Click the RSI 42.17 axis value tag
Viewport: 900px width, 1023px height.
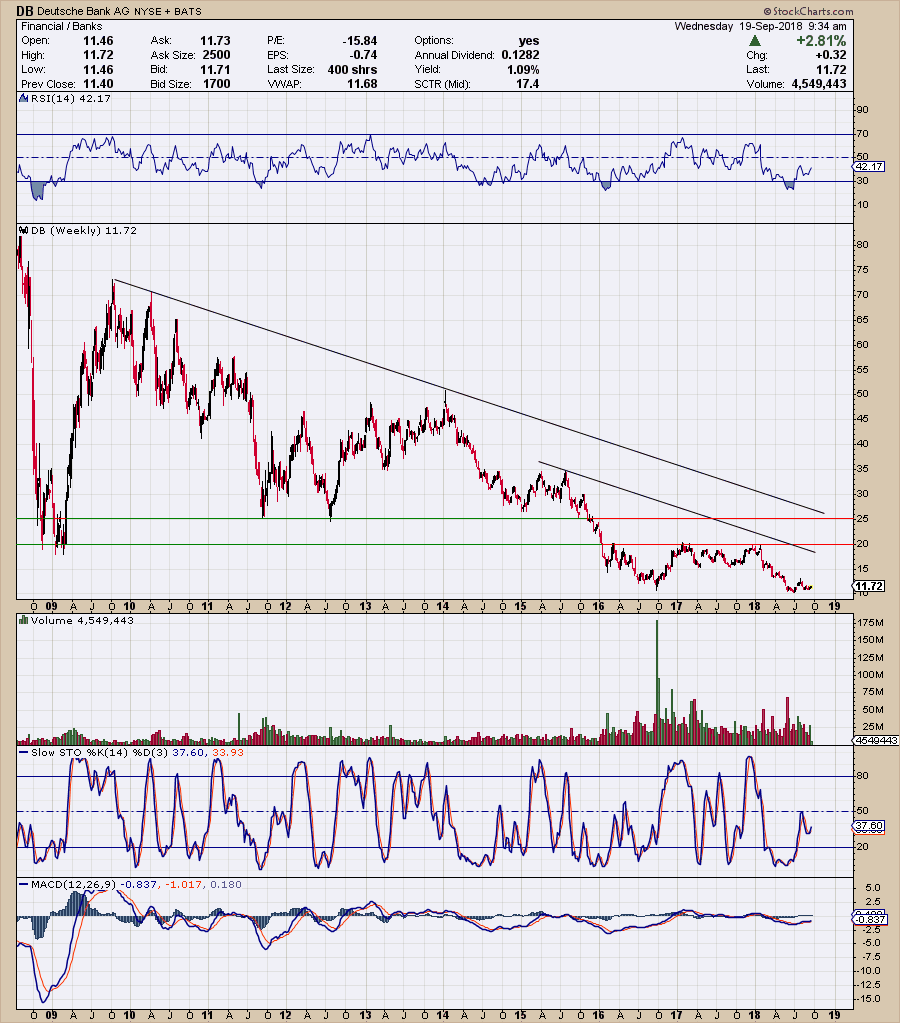point(869,166)
